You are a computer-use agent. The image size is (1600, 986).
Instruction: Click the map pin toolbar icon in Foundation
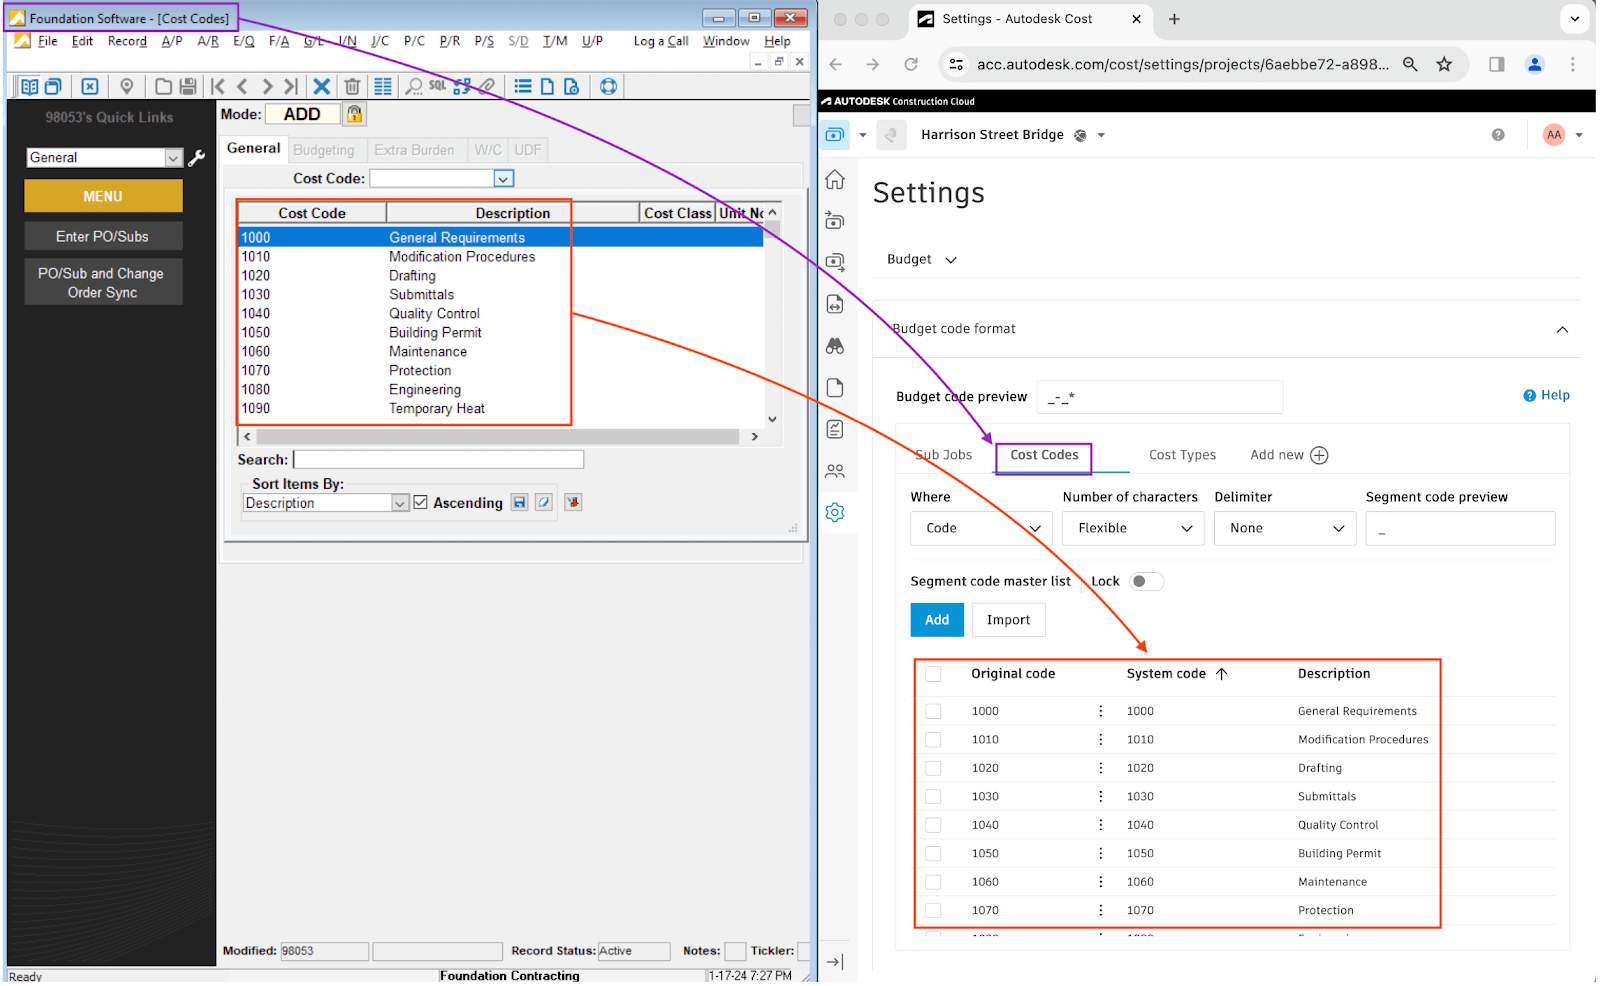pos(127,86)
